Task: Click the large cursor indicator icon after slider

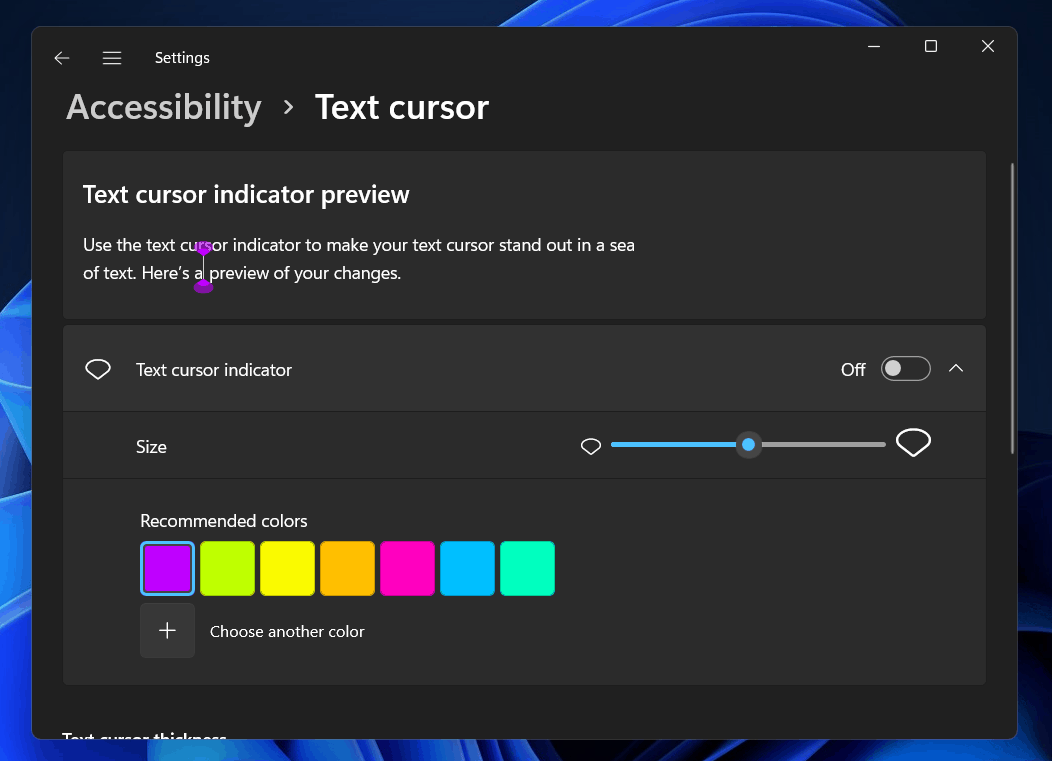Action: [x=913, y=442]
